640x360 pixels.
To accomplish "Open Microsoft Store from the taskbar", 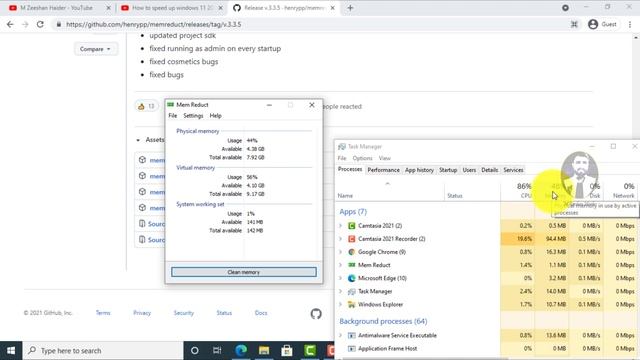I will tap(287, 351).
